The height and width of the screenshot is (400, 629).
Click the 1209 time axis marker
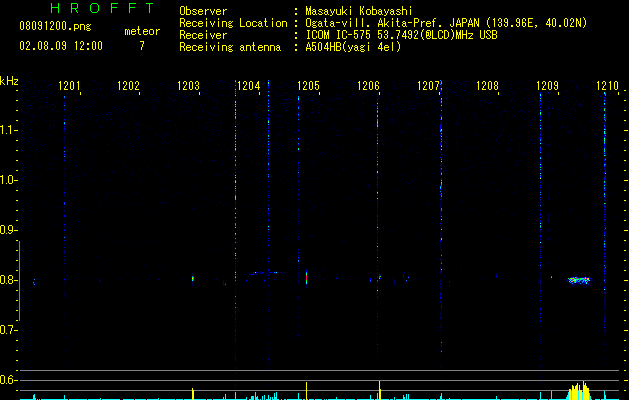[x=548, y=86]
